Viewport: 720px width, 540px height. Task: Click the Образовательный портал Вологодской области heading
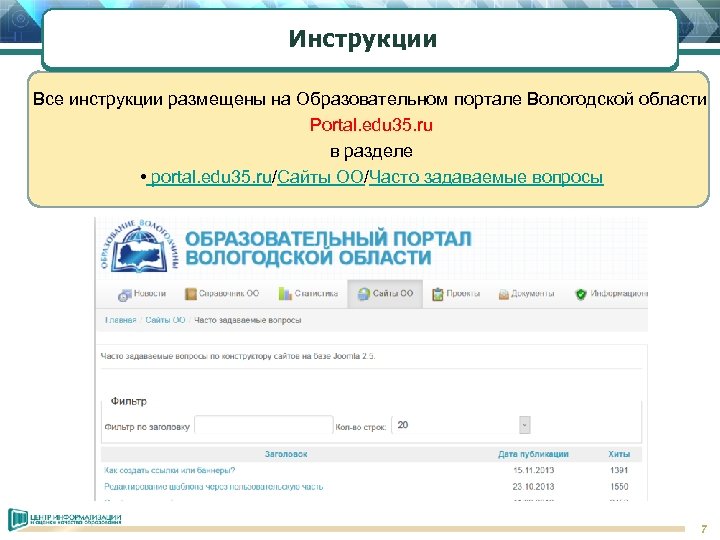(328, 248)
